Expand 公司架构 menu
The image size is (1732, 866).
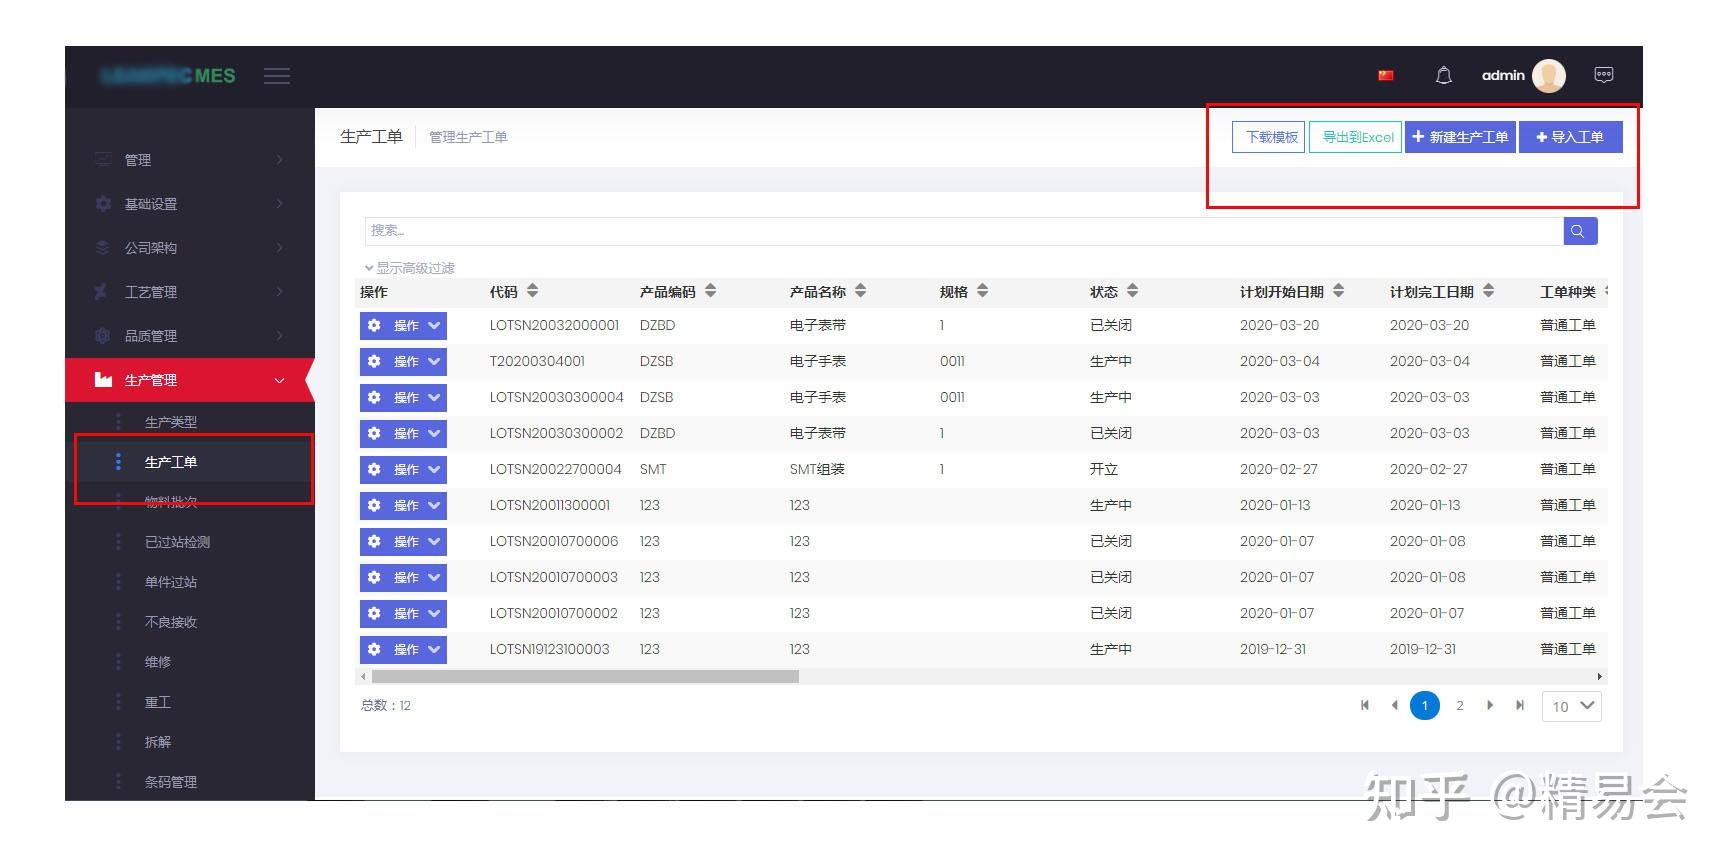190,247
